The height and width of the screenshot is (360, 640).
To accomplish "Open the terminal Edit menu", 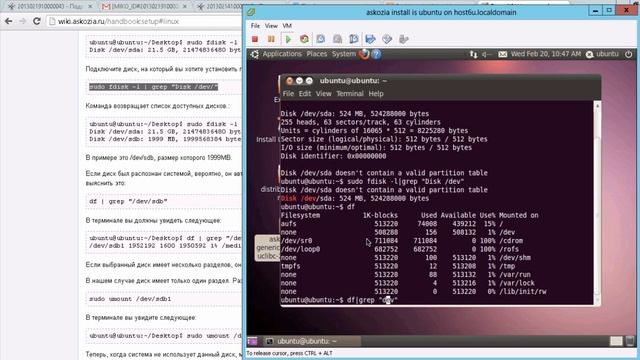I will pyautogui.click(x=304, y=93).
